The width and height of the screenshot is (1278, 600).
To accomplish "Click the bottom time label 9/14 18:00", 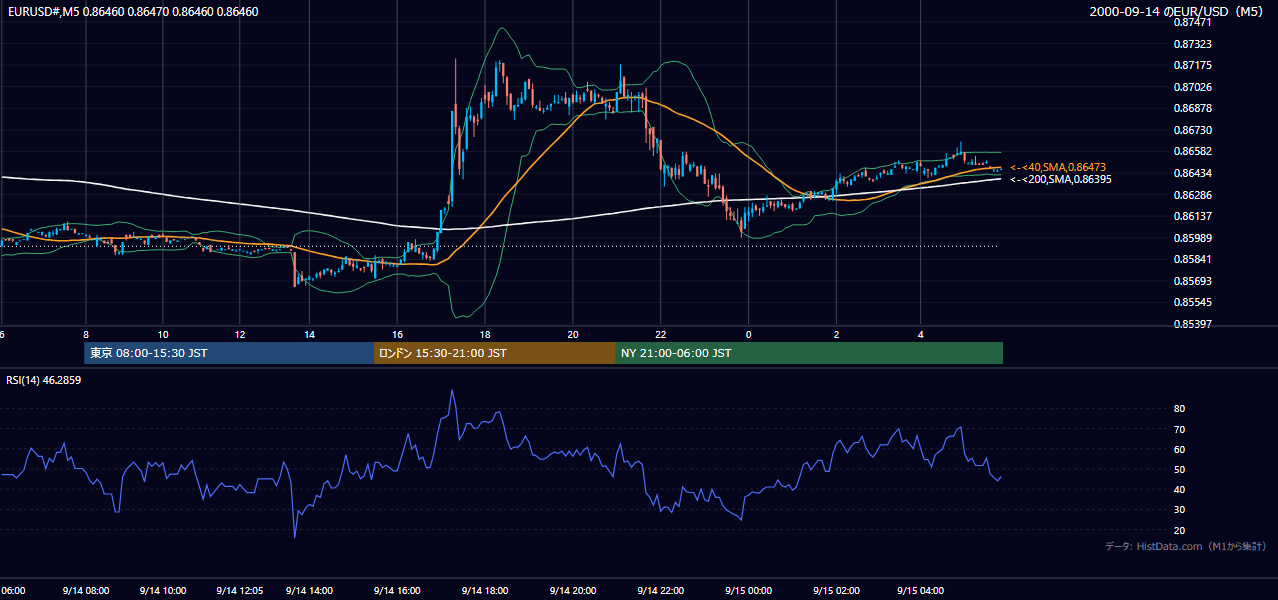I will click(484, 590).
